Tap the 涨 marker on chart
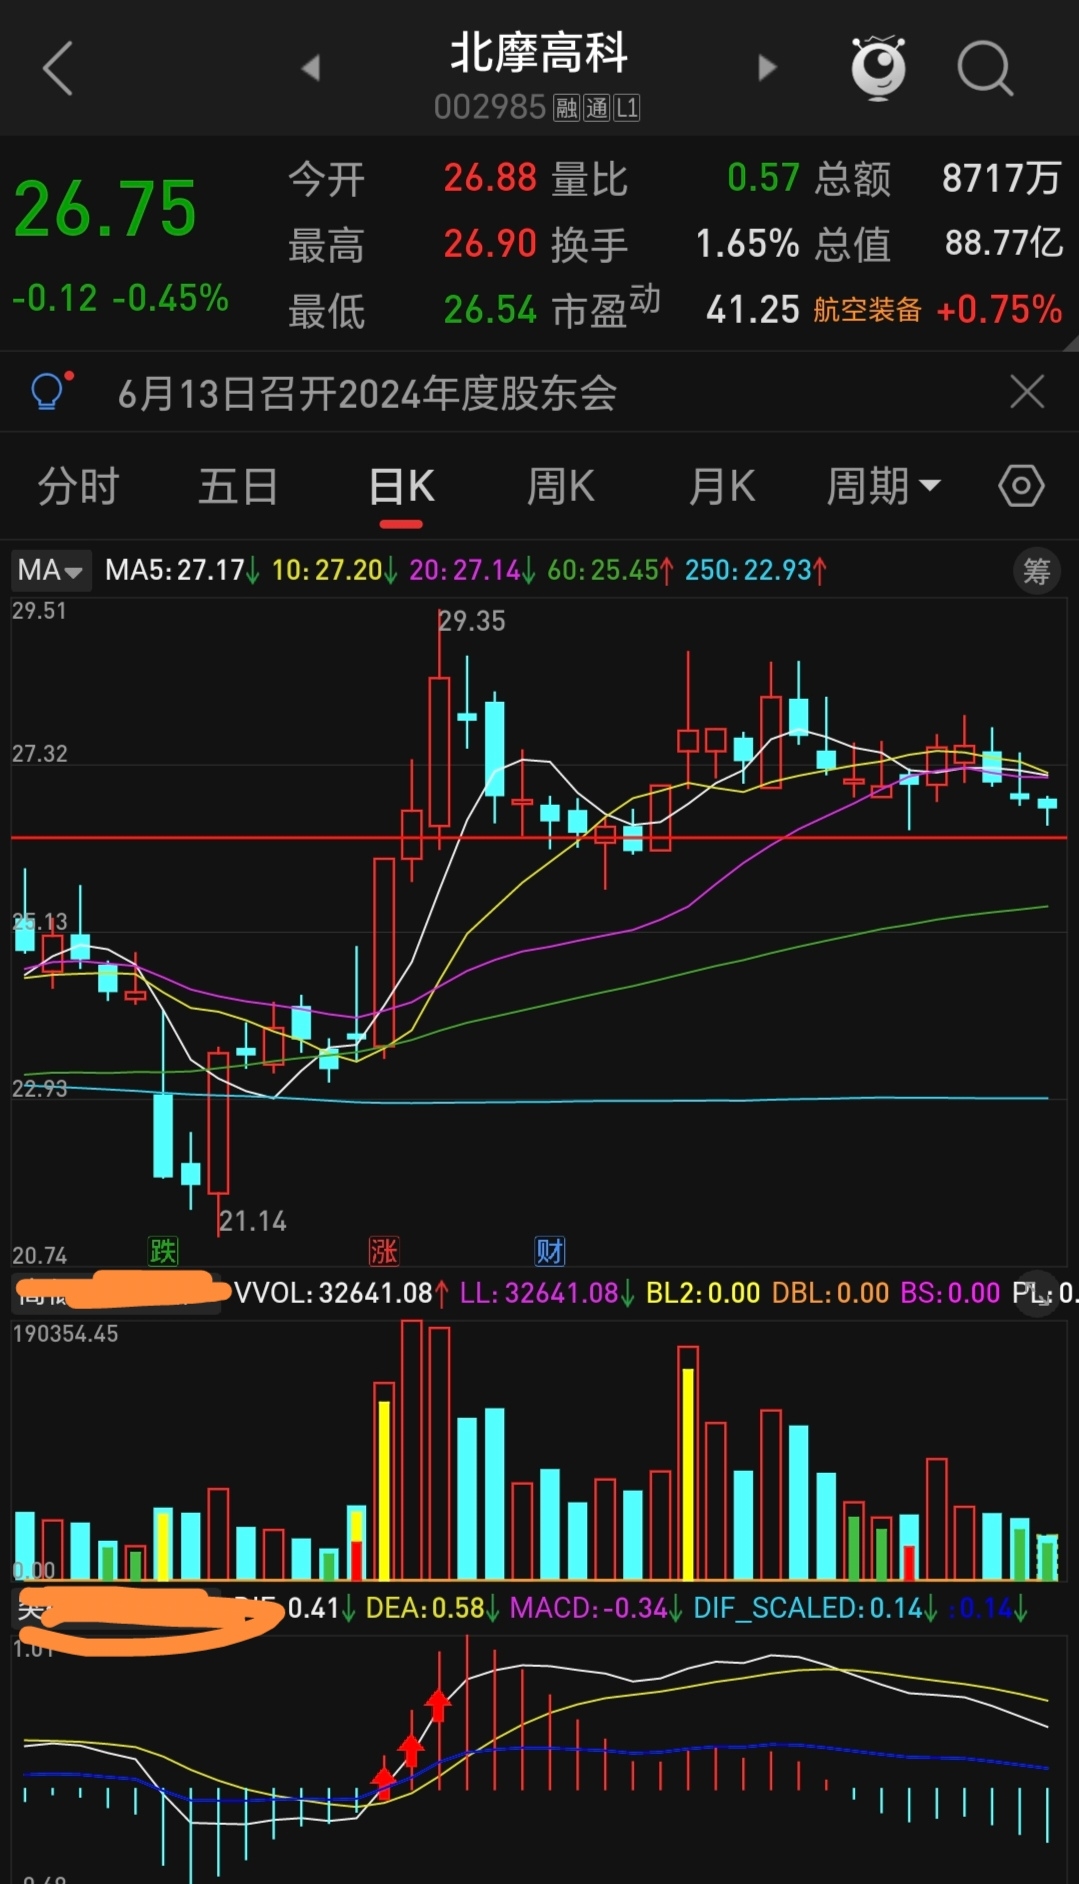The width and height of the screenshot is (1079, 1884). point(384,1250)
